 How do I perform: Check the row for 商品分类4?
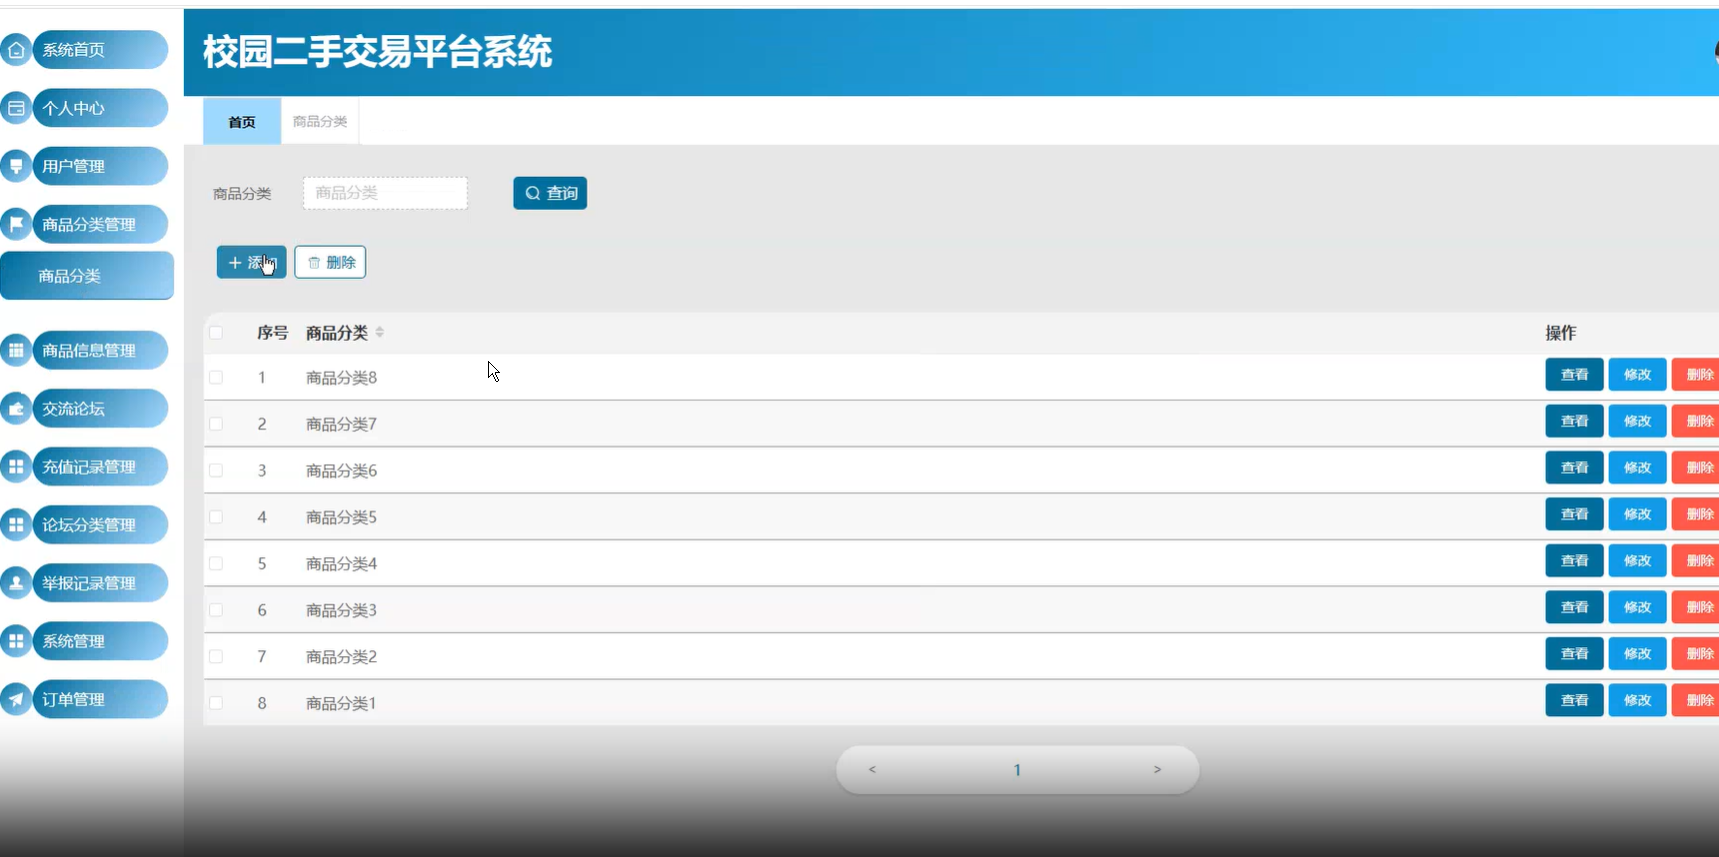point(216,564)
